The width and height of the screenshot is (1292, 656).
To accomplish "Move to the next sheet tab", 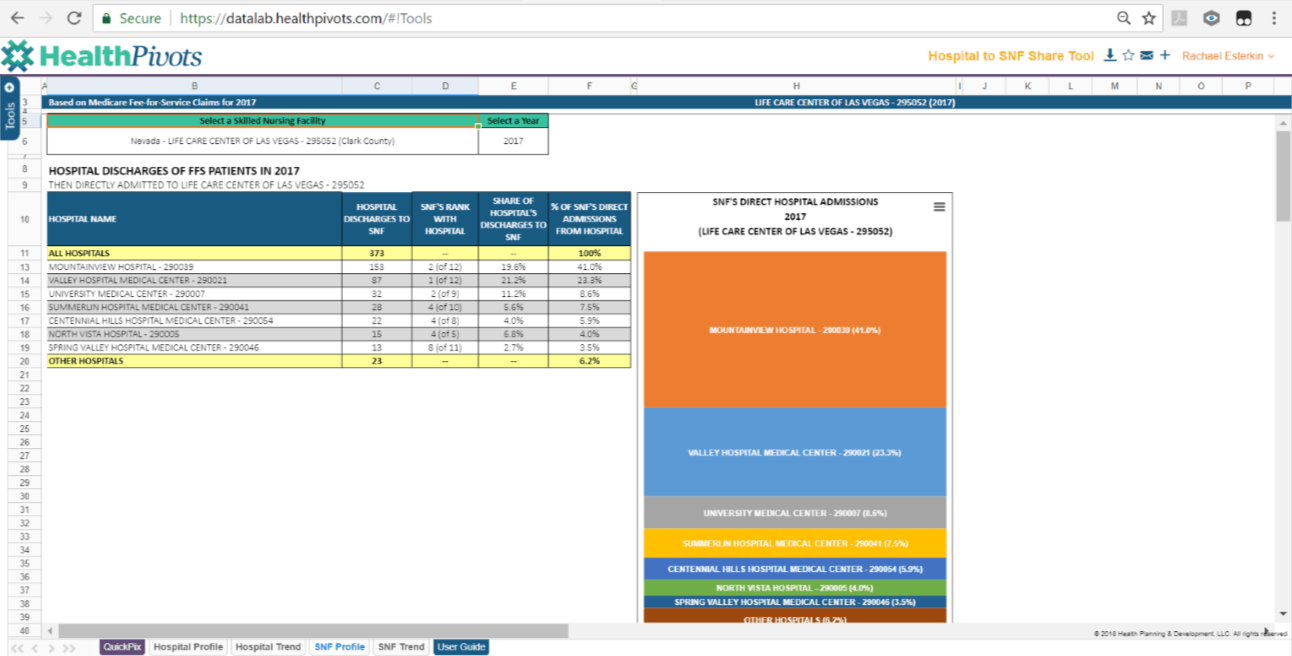I will 52,648.
